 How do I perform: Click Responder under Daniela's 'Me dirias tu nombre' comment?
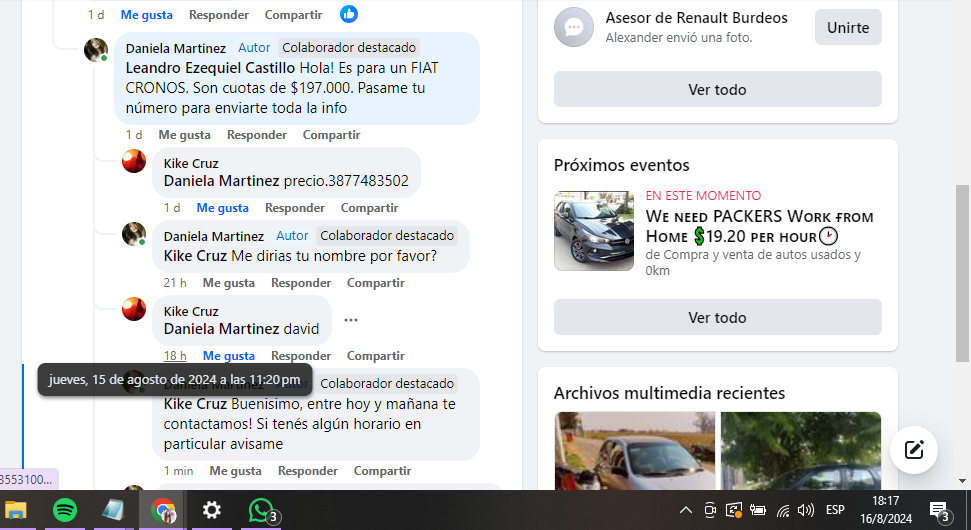tap(301, 283)
